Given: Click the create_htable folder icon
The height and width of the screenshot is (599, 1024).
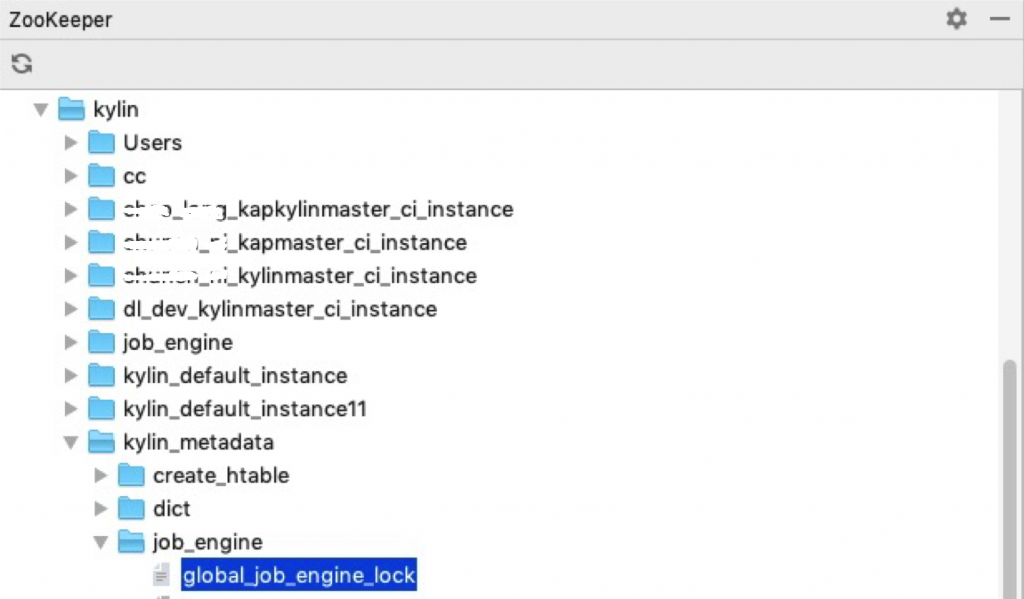Looking at the screenshot, I should coord(132,475).
